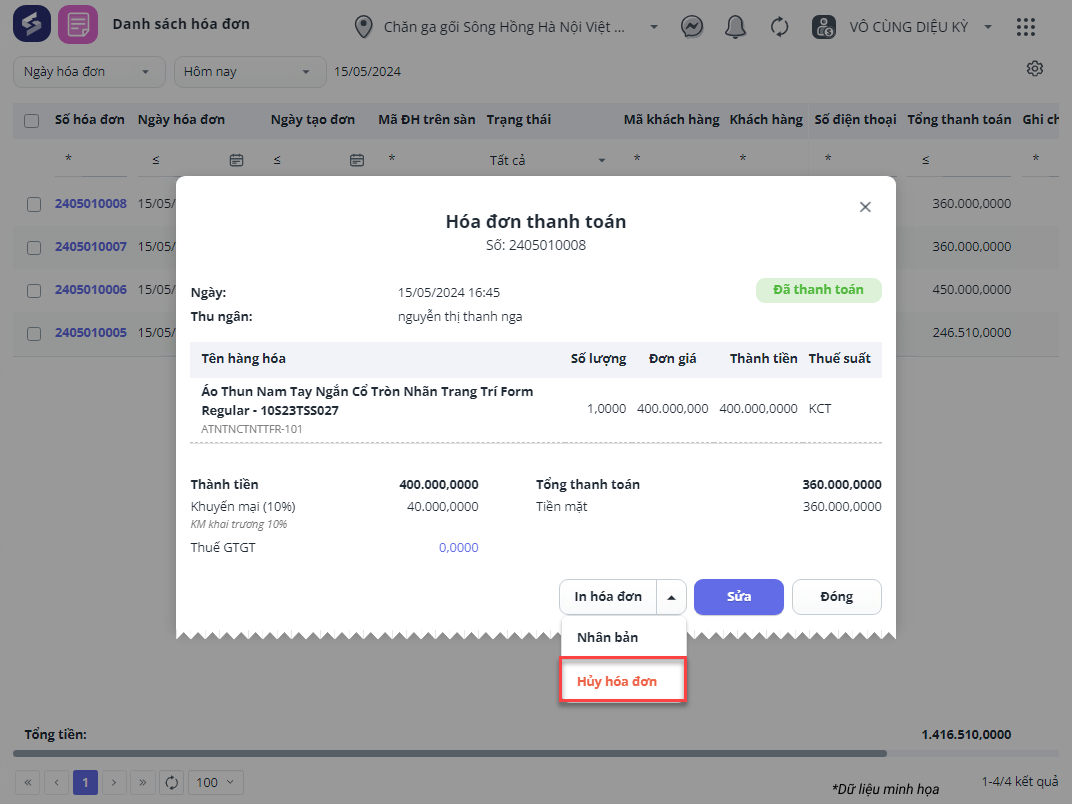The image size is (1072, 804).
Task: Select Nhân bản from the menu
Action: 623,637
